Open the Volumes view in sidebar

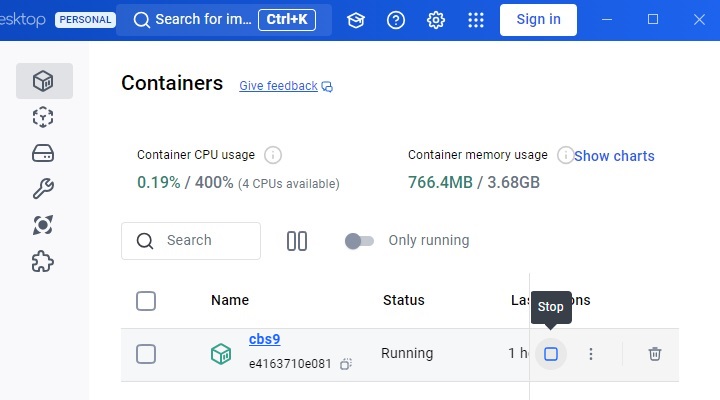pos(43,153)
